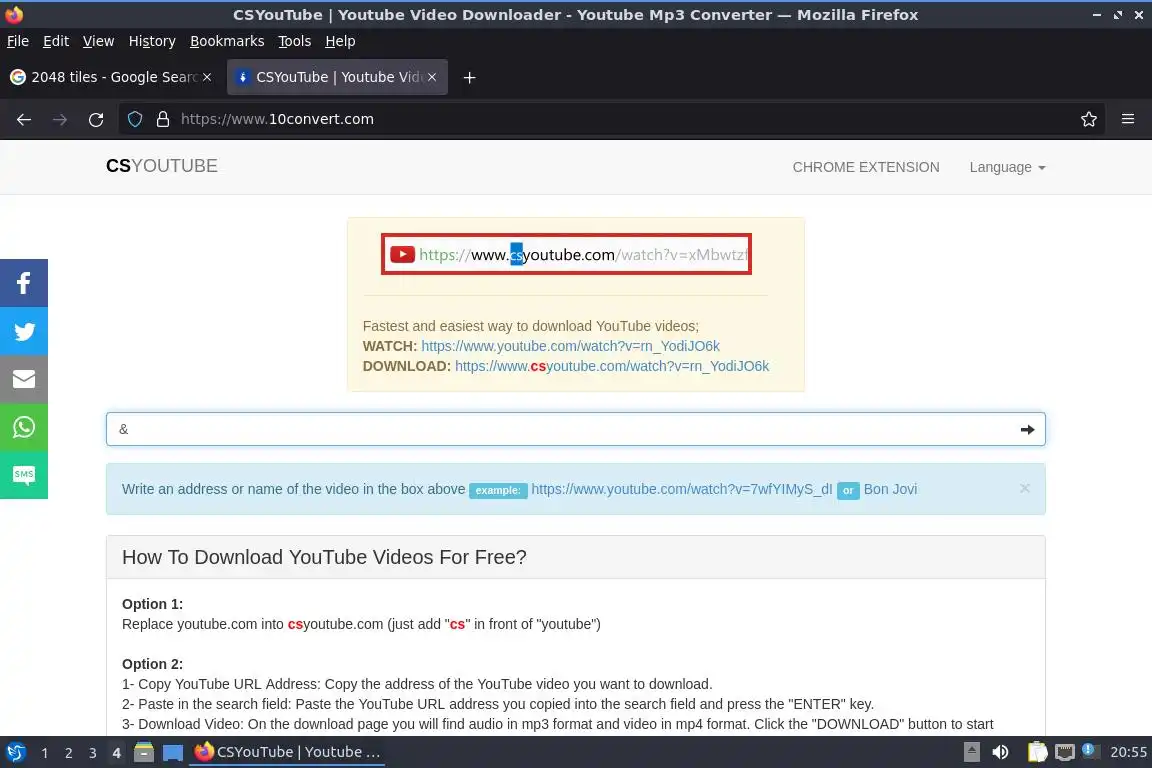Screen dimensions: 1152x768
Task: Switch to workspace 4
Action: 116,753
